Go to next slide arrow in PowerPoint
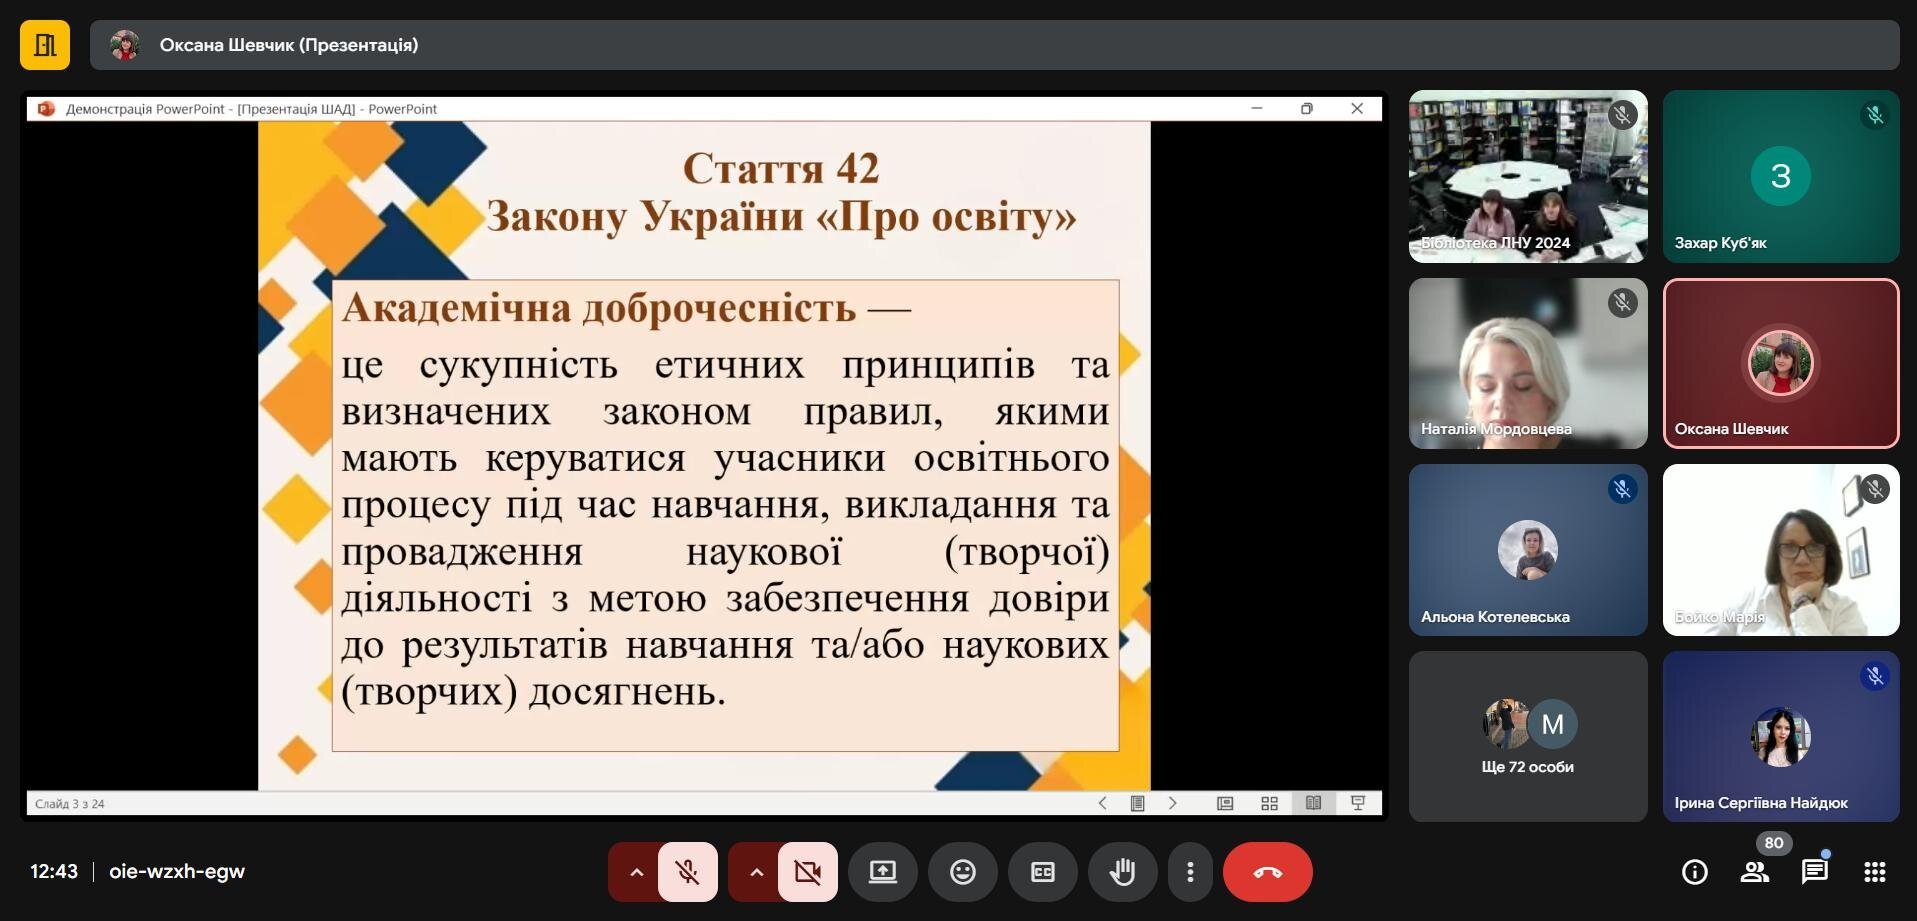The width and height of the screenshot is (1917, 921). (1172, 803)
